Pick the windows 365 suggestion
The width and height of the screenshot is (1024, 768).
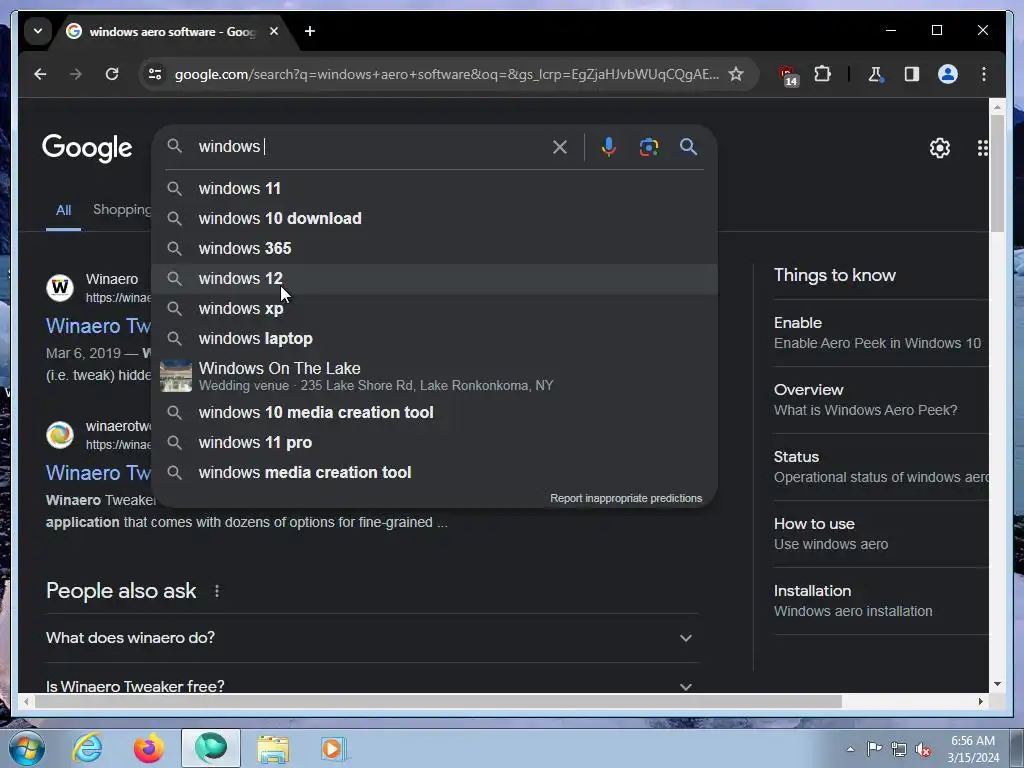pyautogui.click(x=434, y=249)
